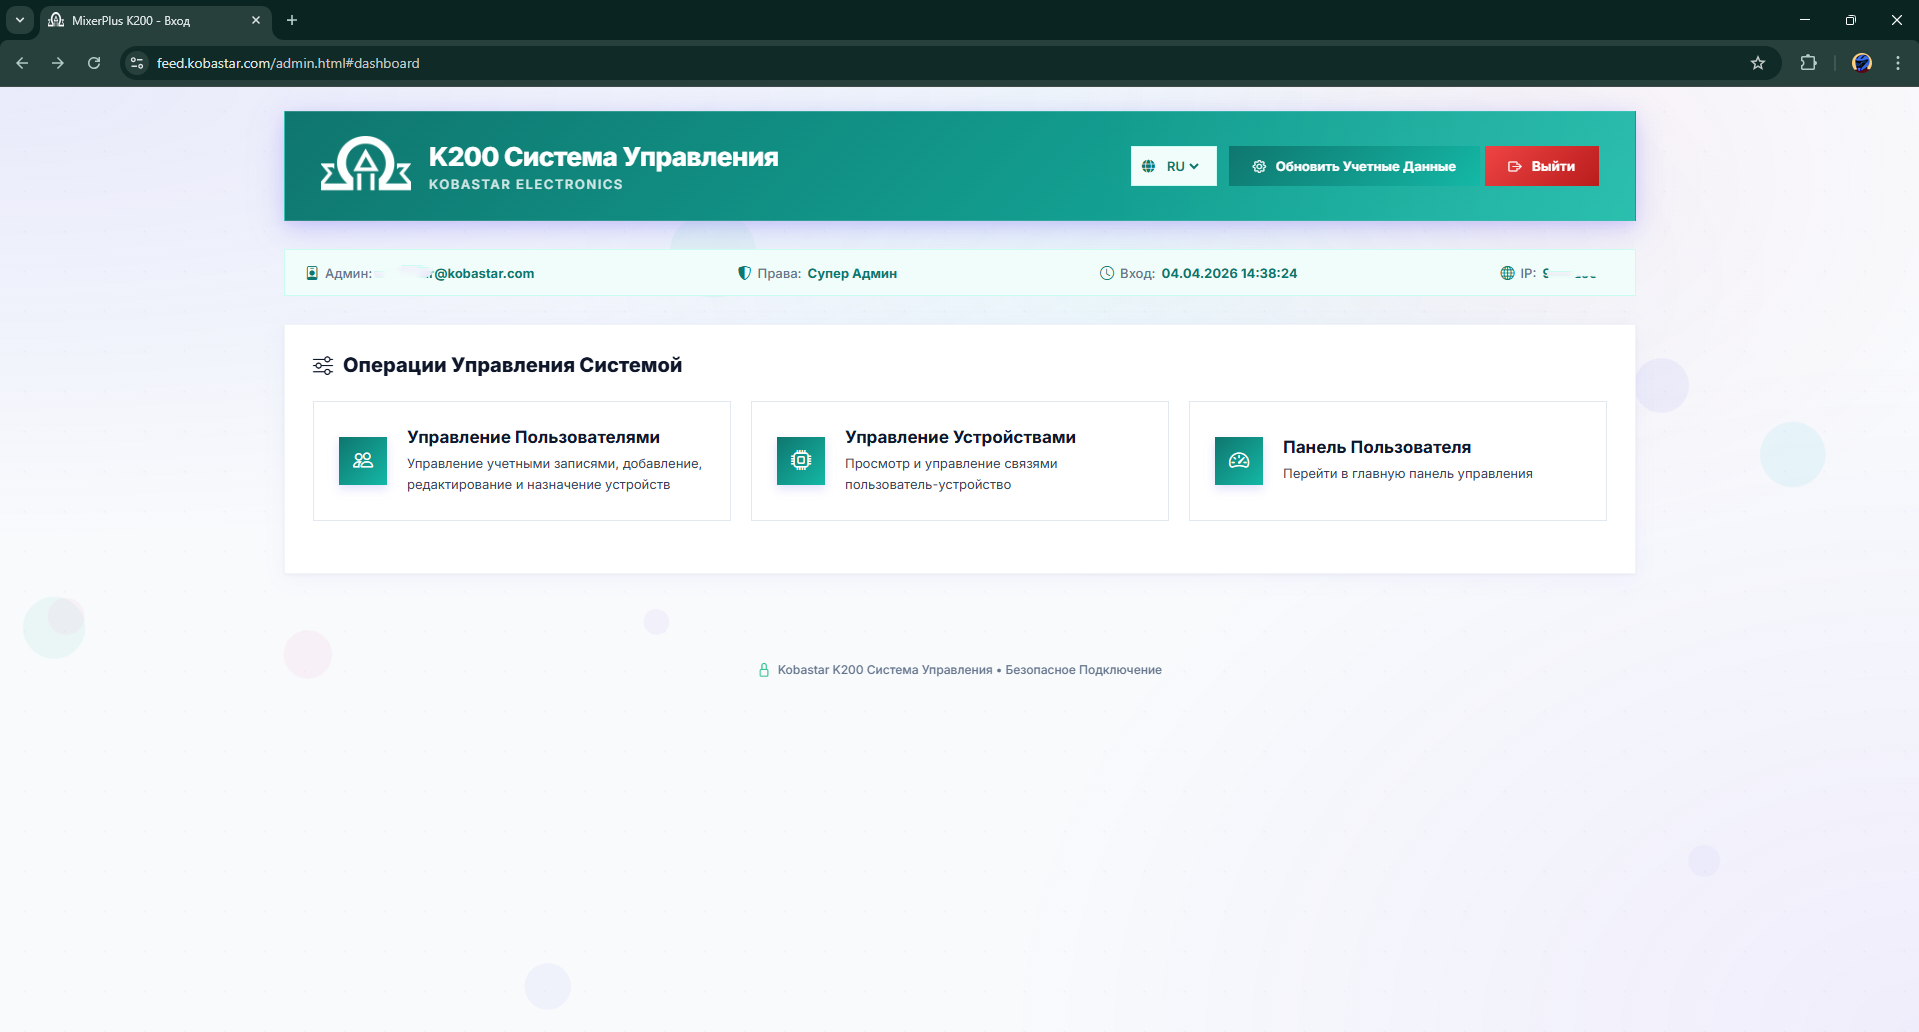
Task: Expand the RU language dropdown
Action: pos(1173,166)
